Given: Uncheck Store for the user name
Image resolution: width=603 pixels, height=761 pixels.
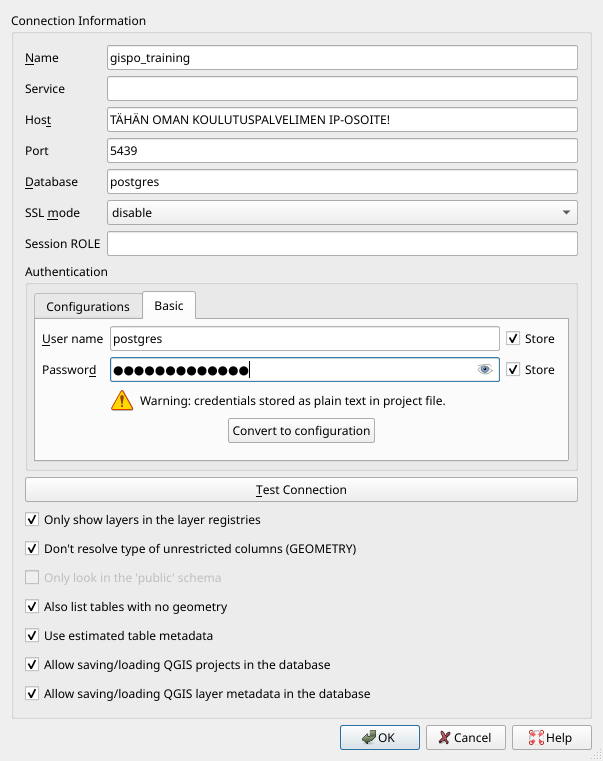Looking at the screenshot, I should [513, 339].
